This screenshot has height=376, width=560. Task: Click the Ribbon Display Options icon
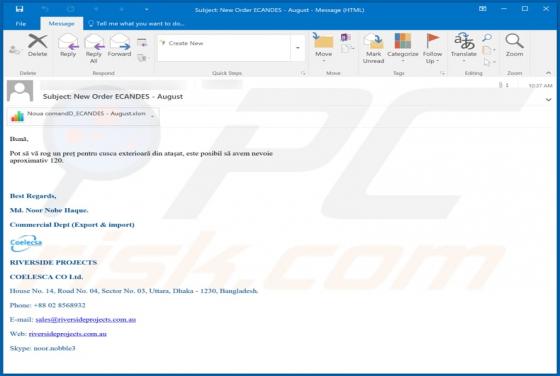482,9
